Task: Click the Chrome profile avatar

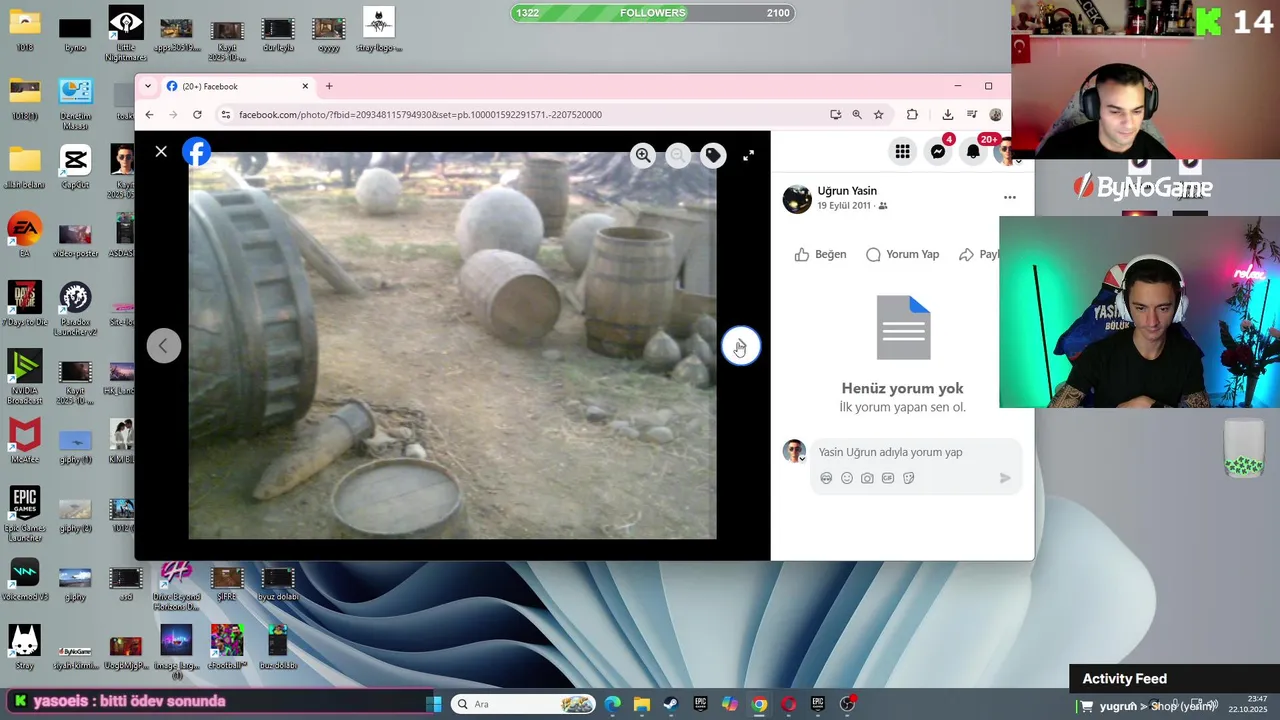Action: [x=996, y=115]
